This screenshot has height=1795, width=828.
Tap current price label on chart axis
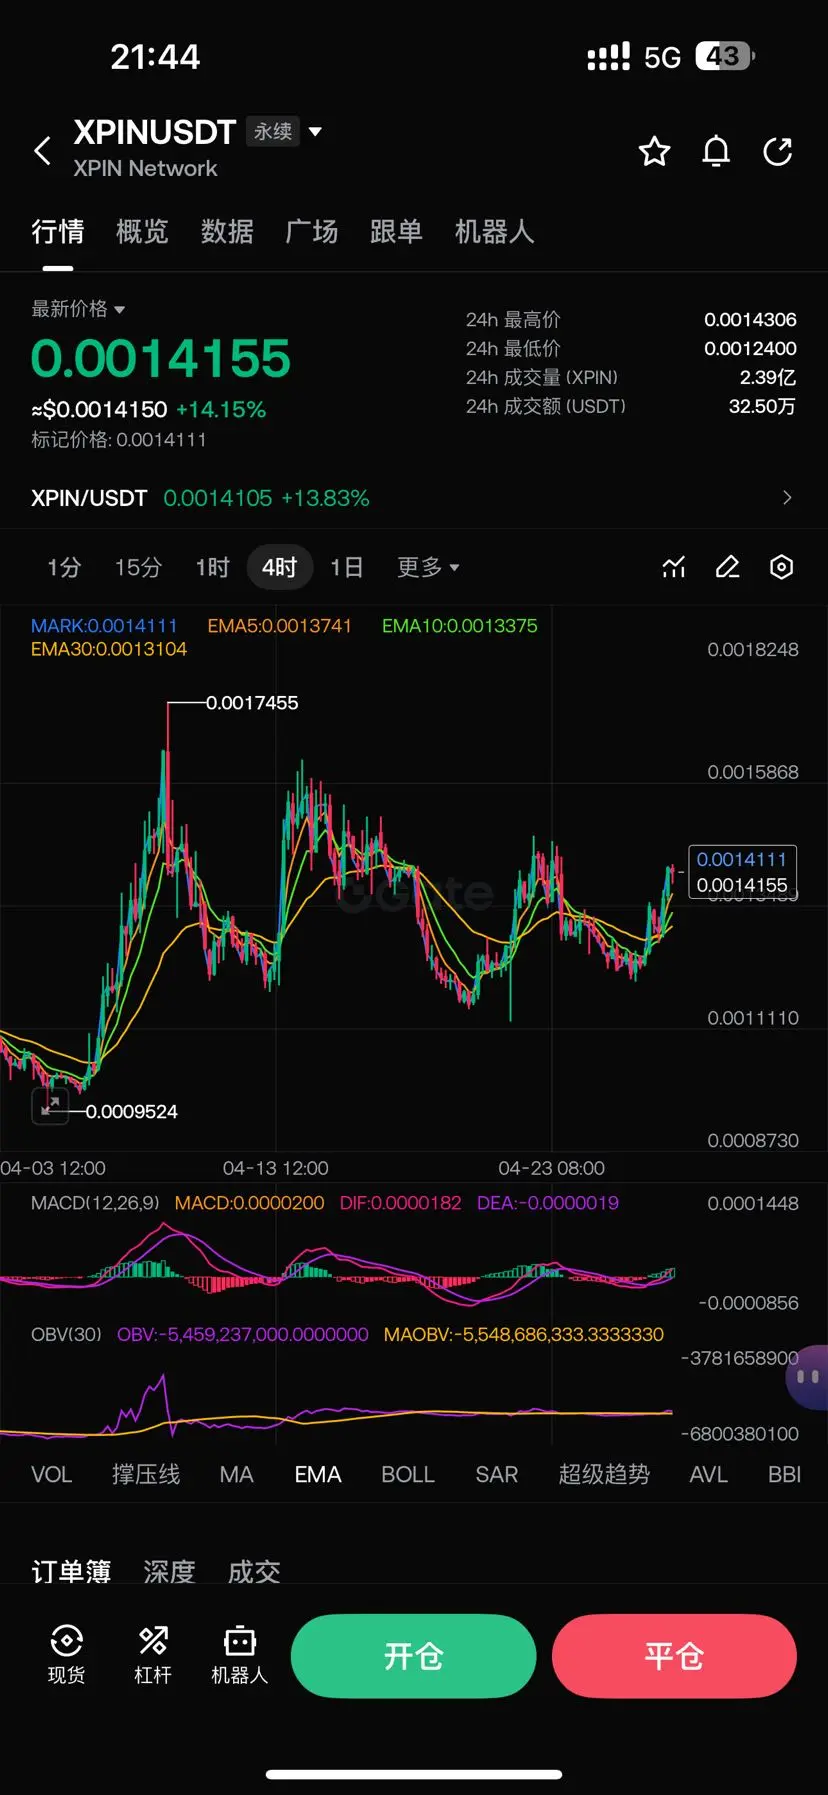click(x=742, y=872)
